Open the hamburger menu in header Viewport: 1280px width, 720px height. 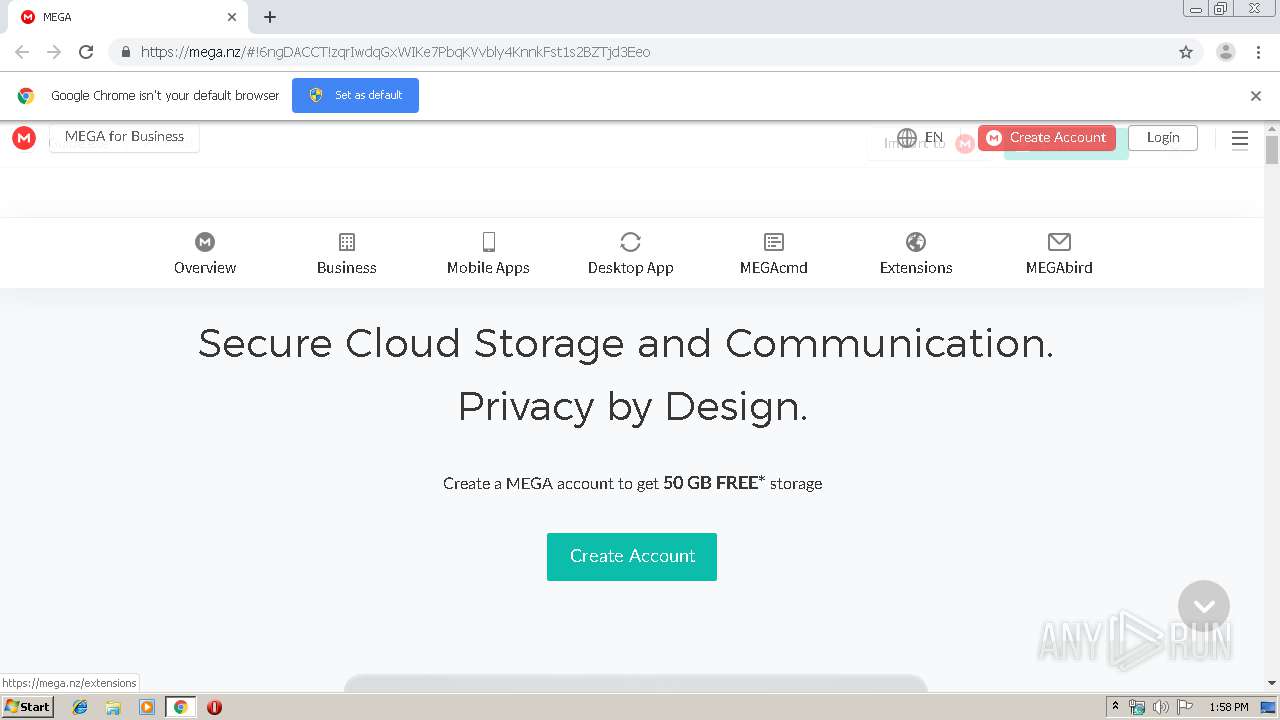(1240, 139)
